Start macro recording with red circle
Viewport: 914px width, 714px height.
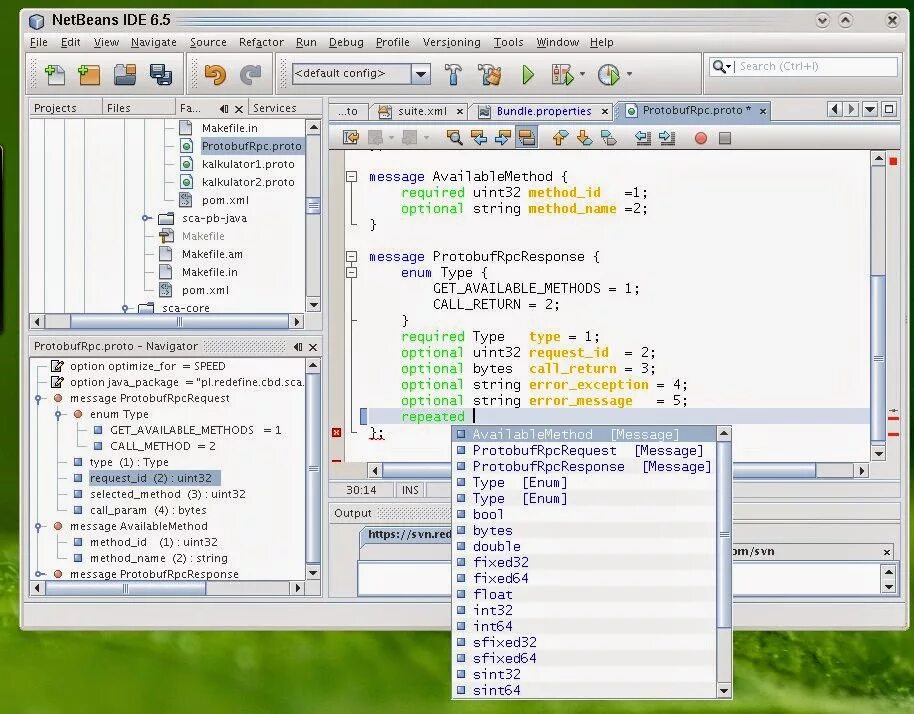[701, 138]
